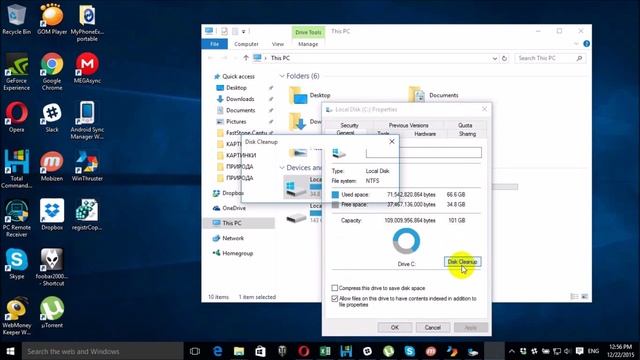This screenshot has width=640, height=360.
Task: Open Excel from the taskbar
Action: coord(325,351)
